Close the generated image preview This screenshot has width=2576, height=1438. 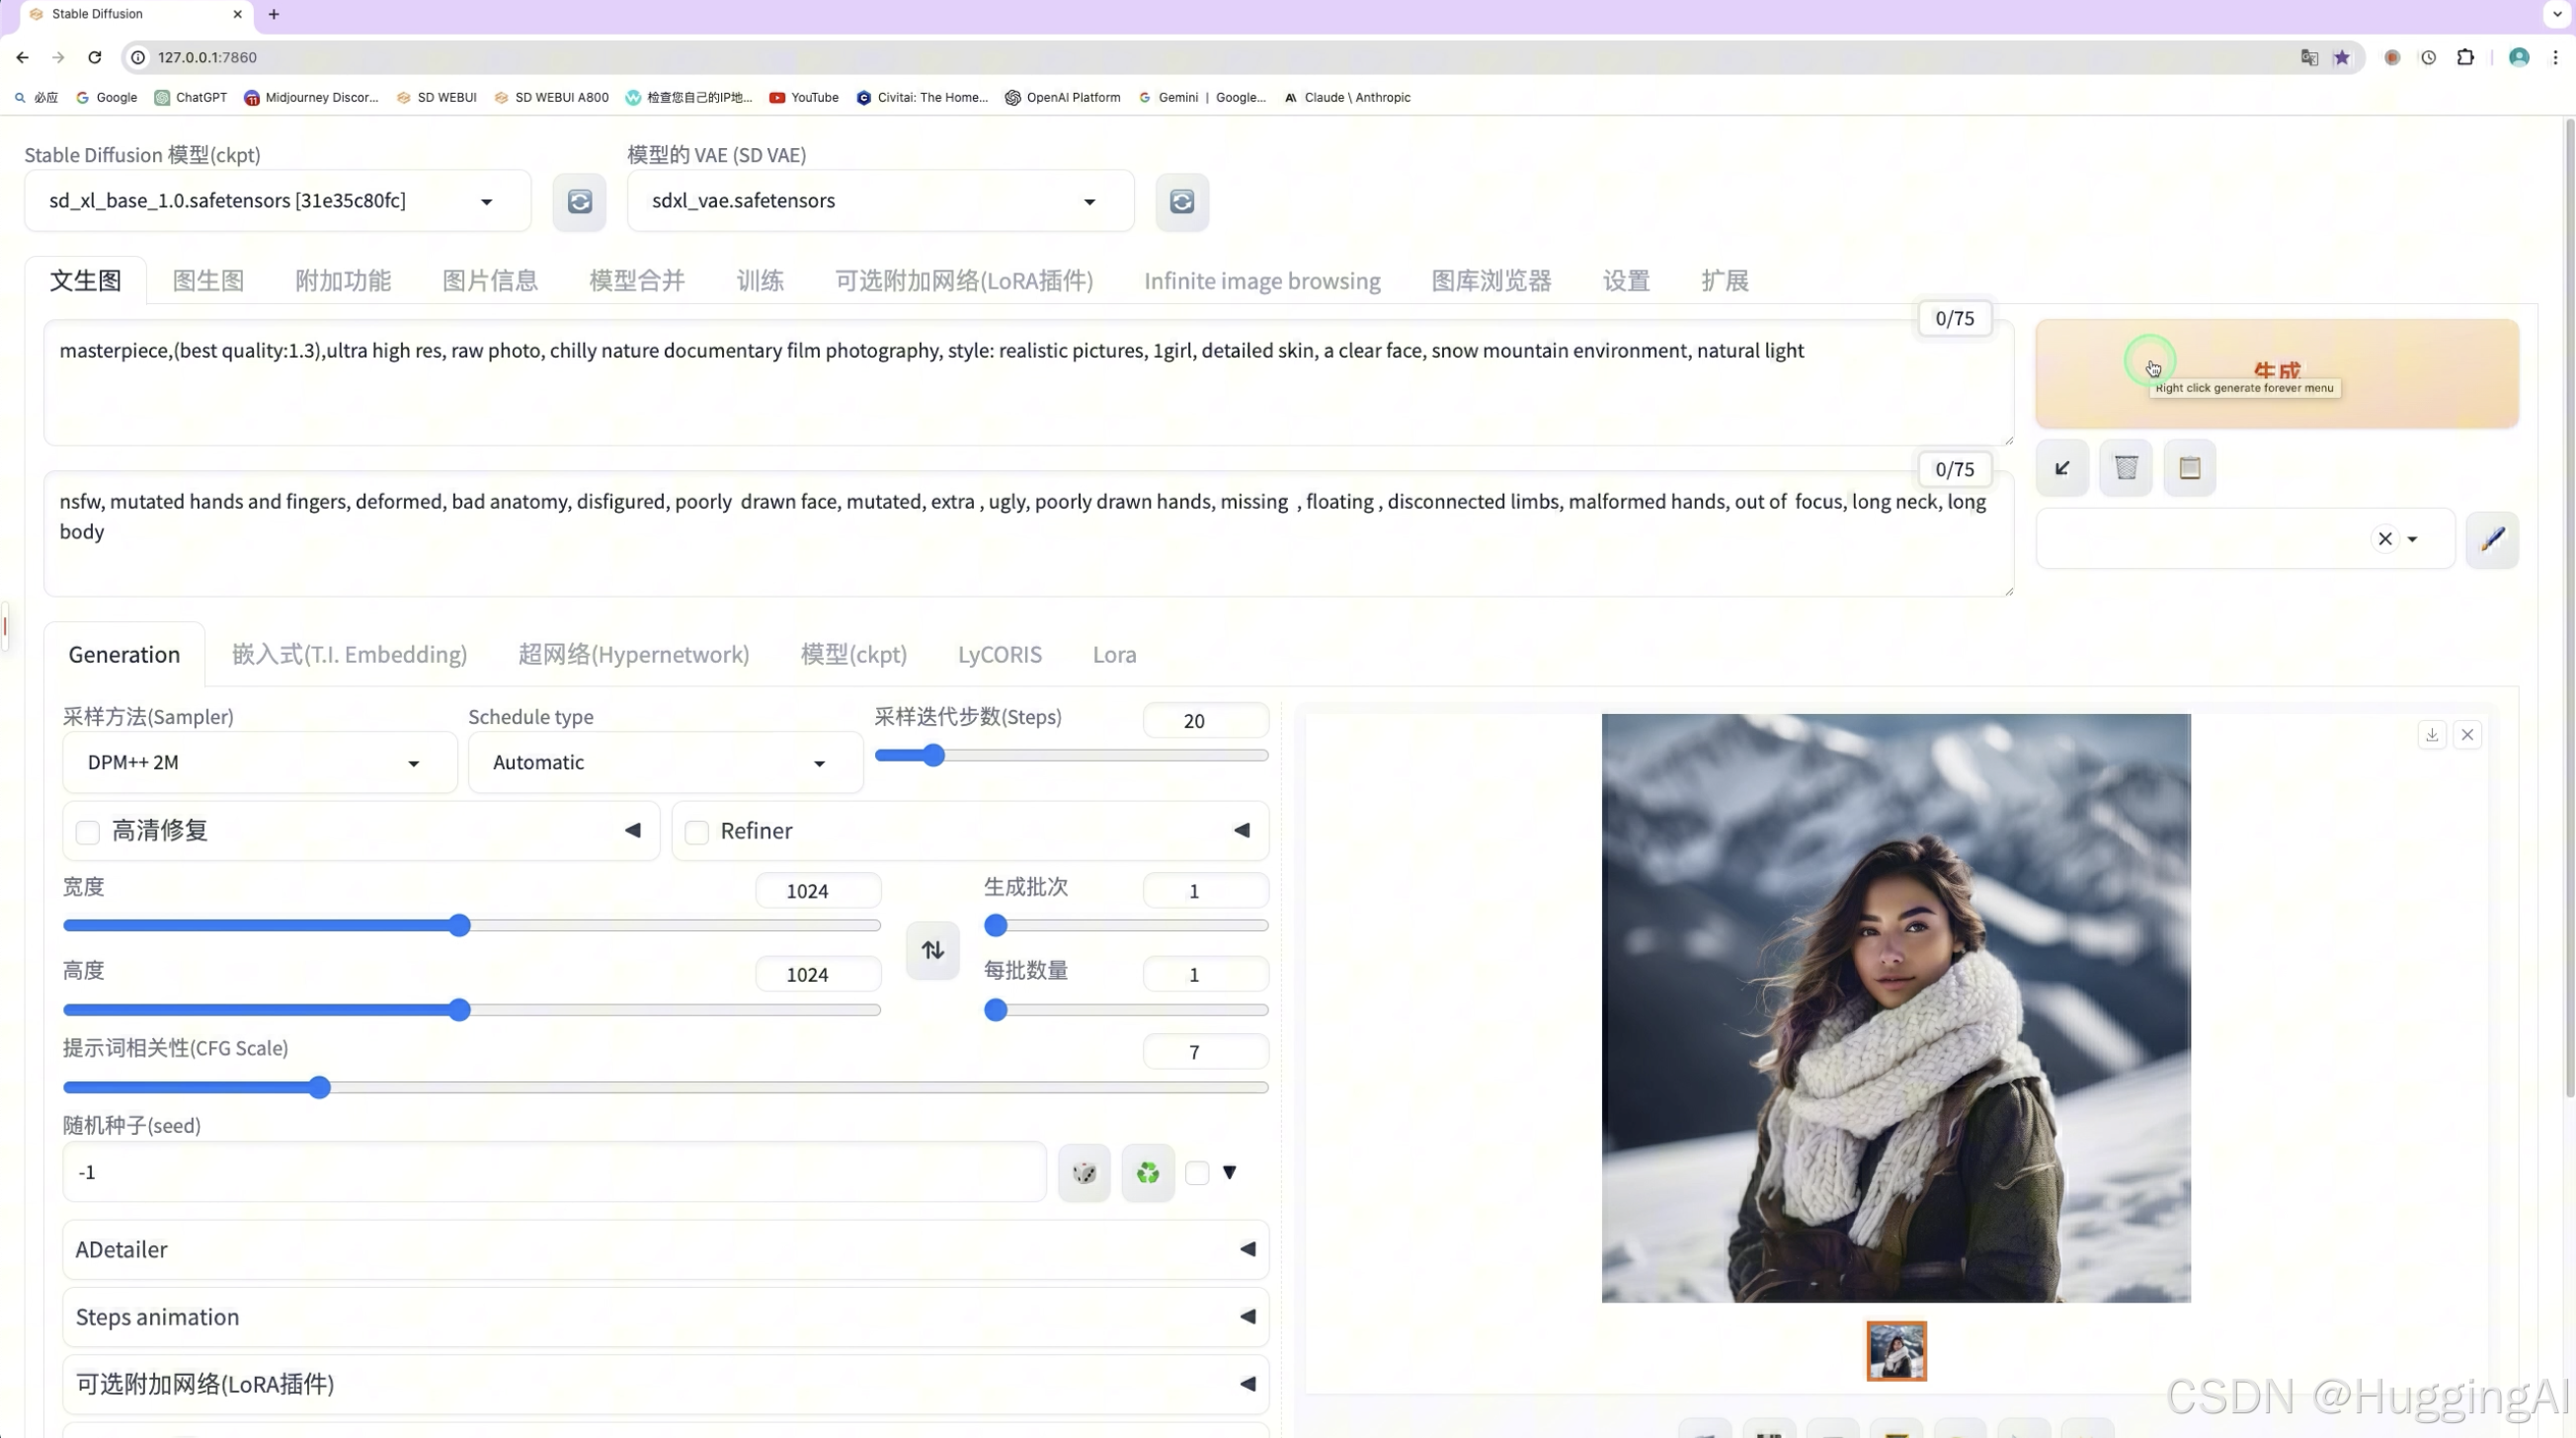click(x=2467, y=735)
